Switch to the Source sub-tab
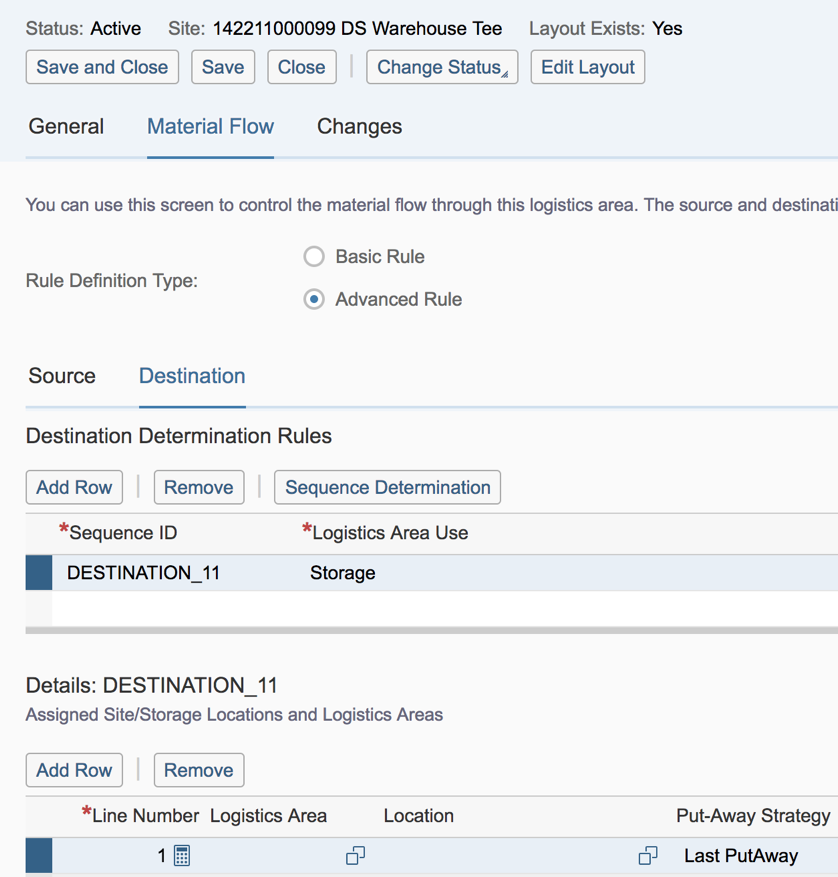The width and height of the screenshot is (838, 877). pos(62,377)
